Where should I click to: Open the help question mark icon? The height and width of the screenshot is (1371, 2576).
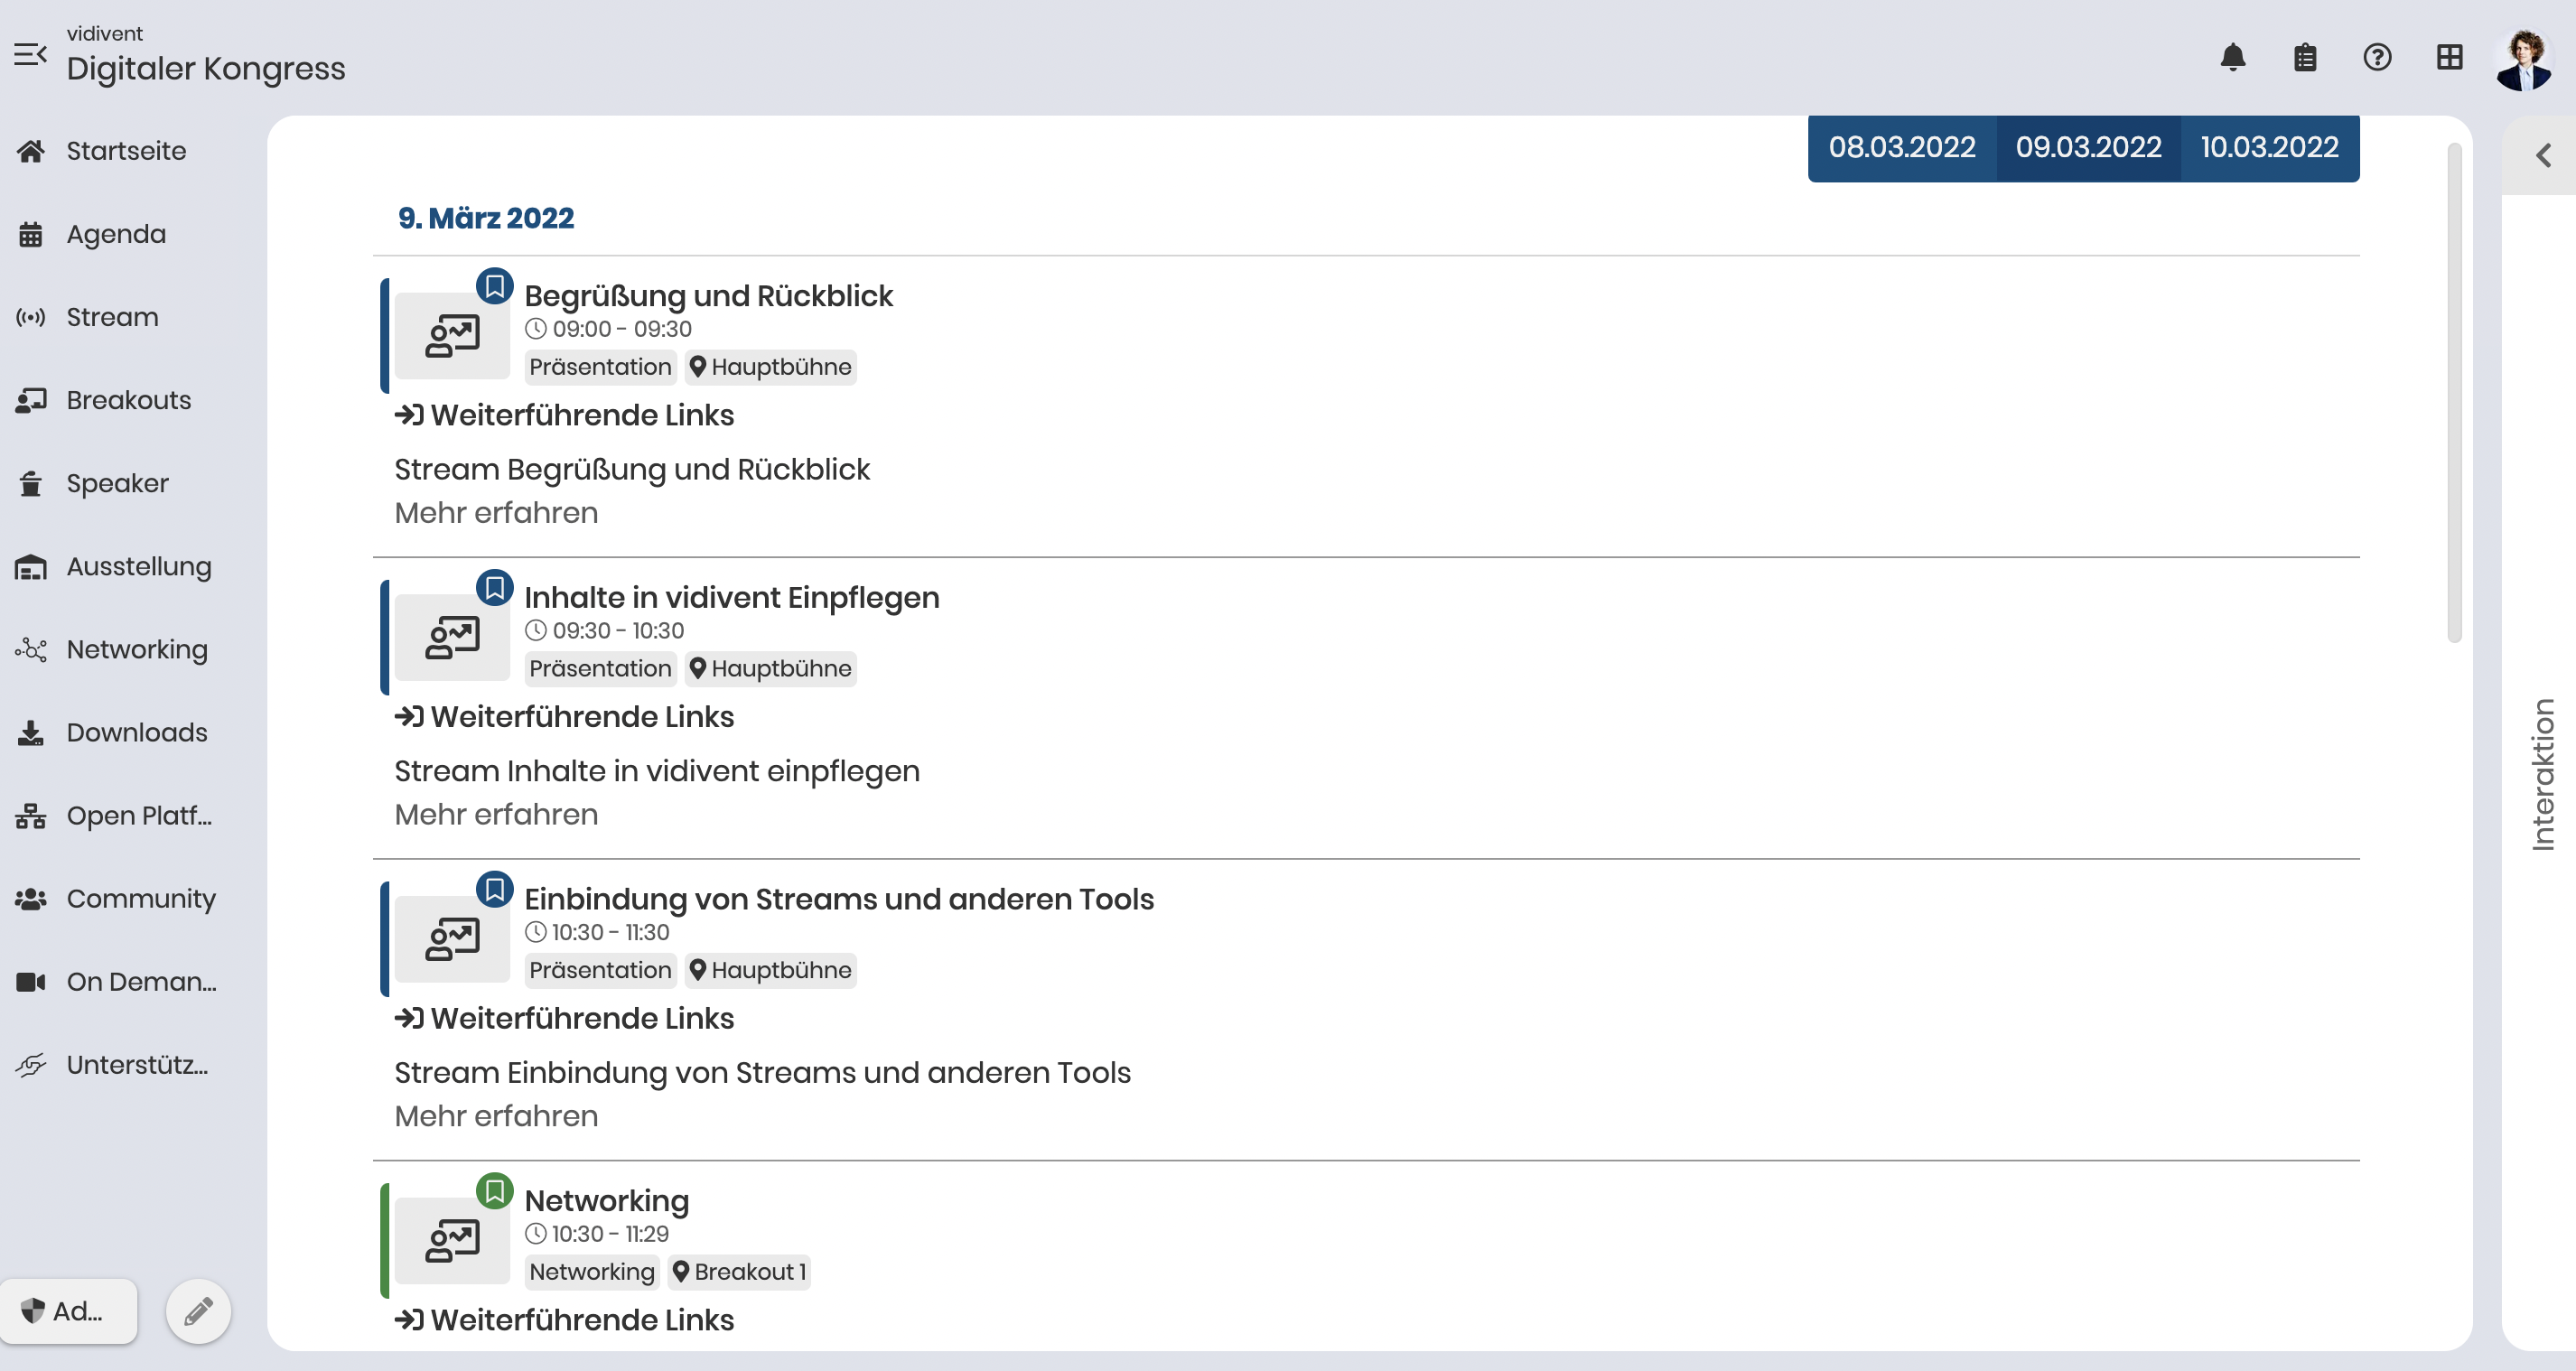point(2377,58)
